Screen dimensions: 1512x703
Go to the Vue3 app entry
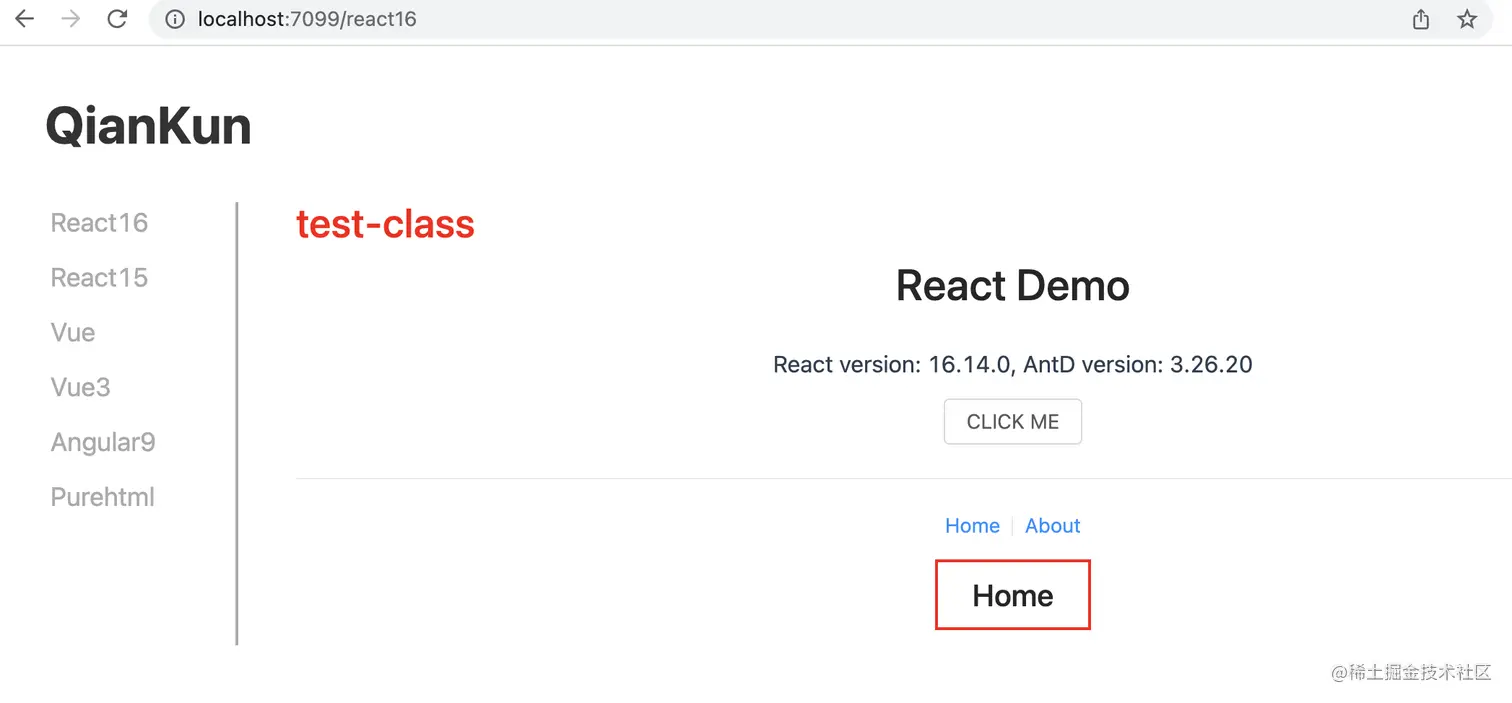click(x=80, y=387)
